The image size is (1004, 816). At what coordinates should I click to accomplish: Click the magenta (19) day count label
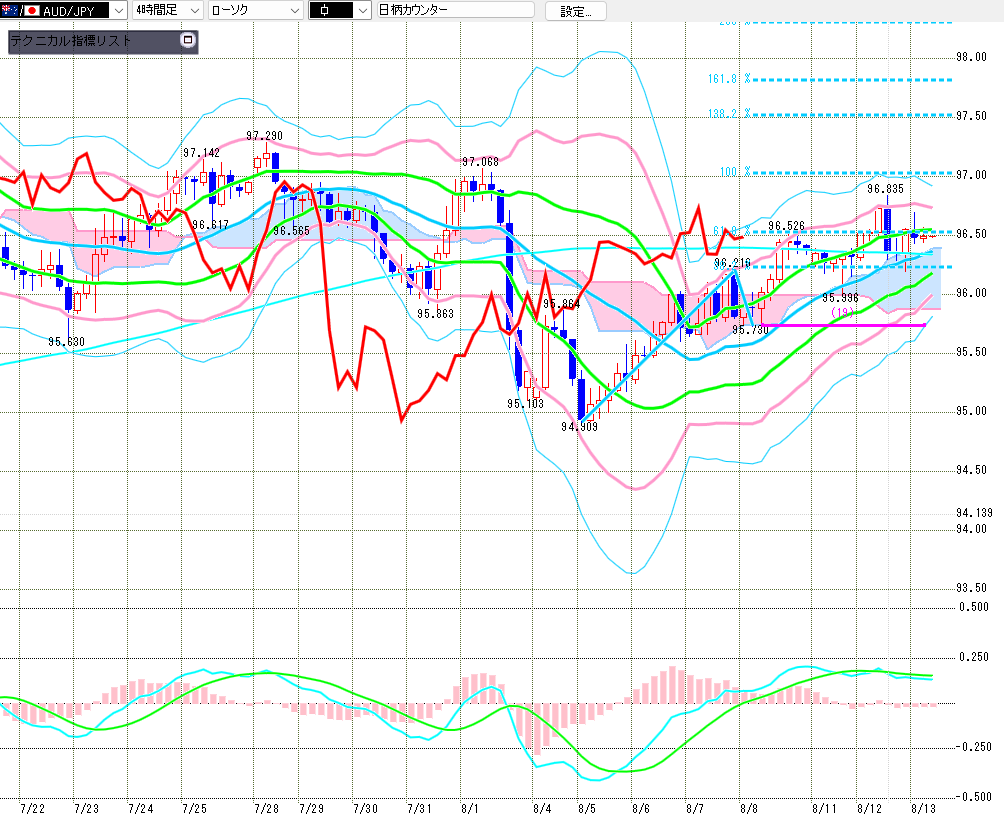point(843,313)
